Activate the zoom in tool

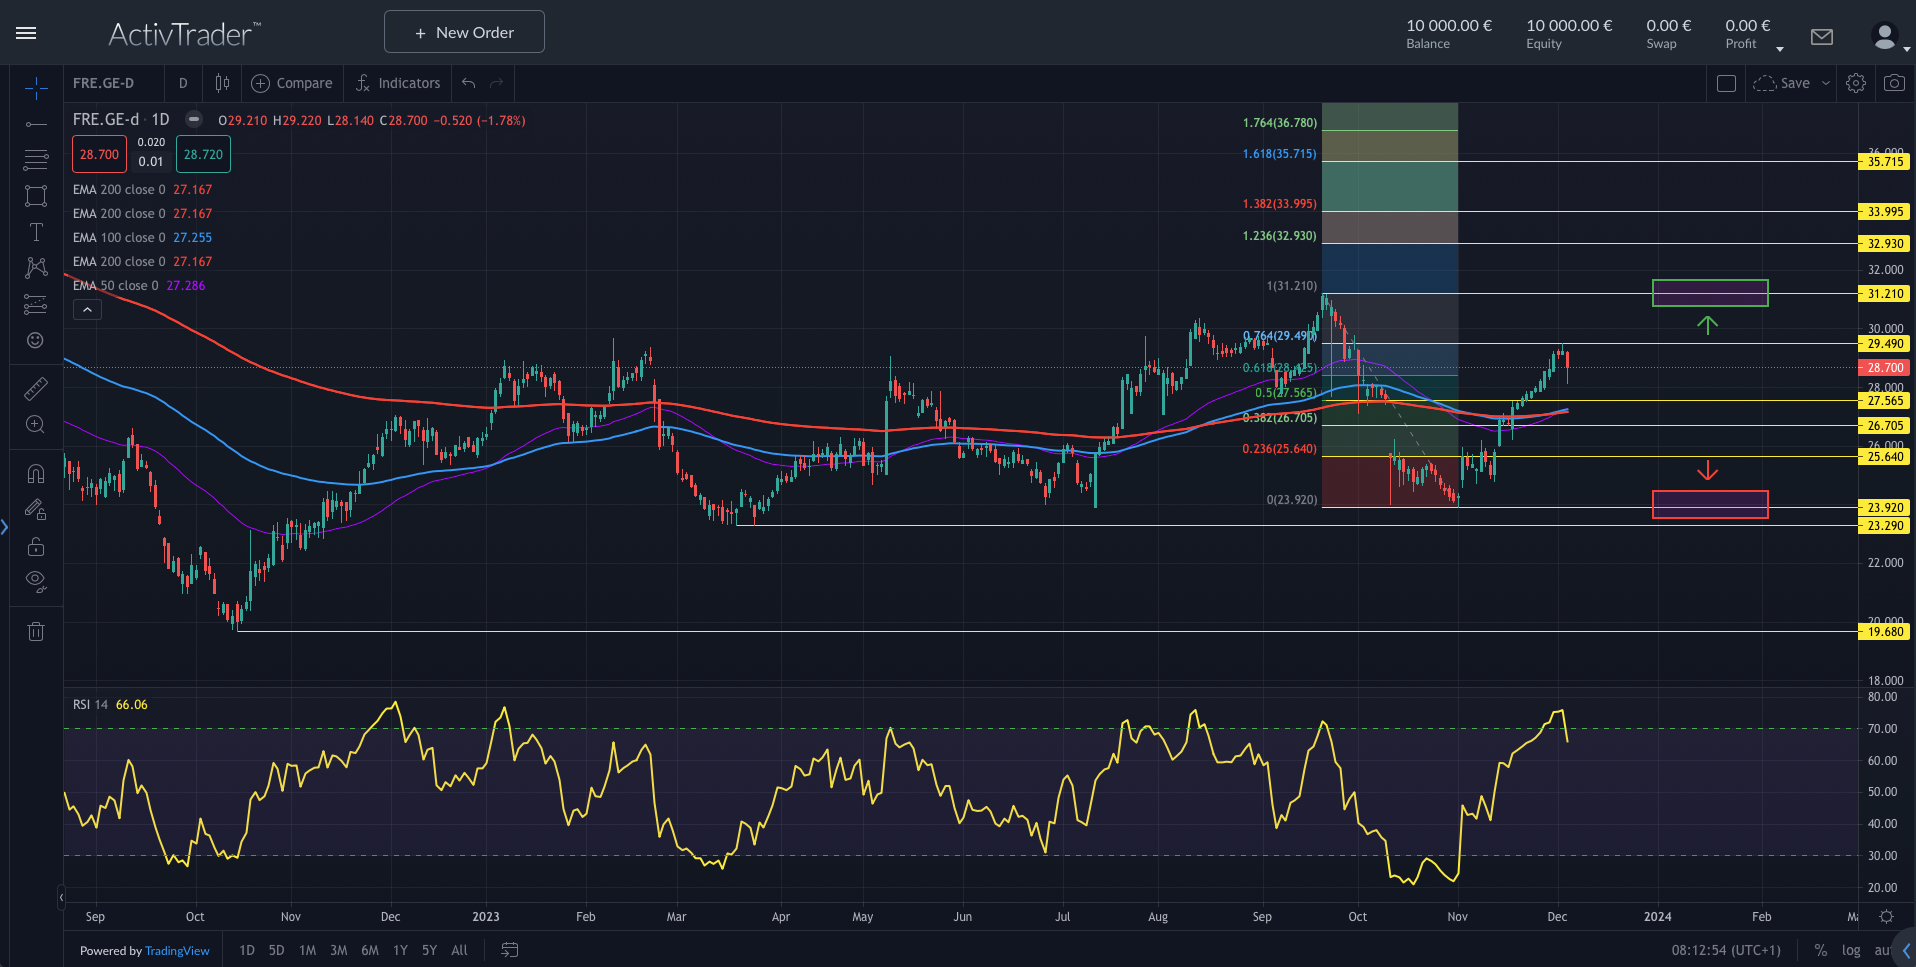click(36, 425)
